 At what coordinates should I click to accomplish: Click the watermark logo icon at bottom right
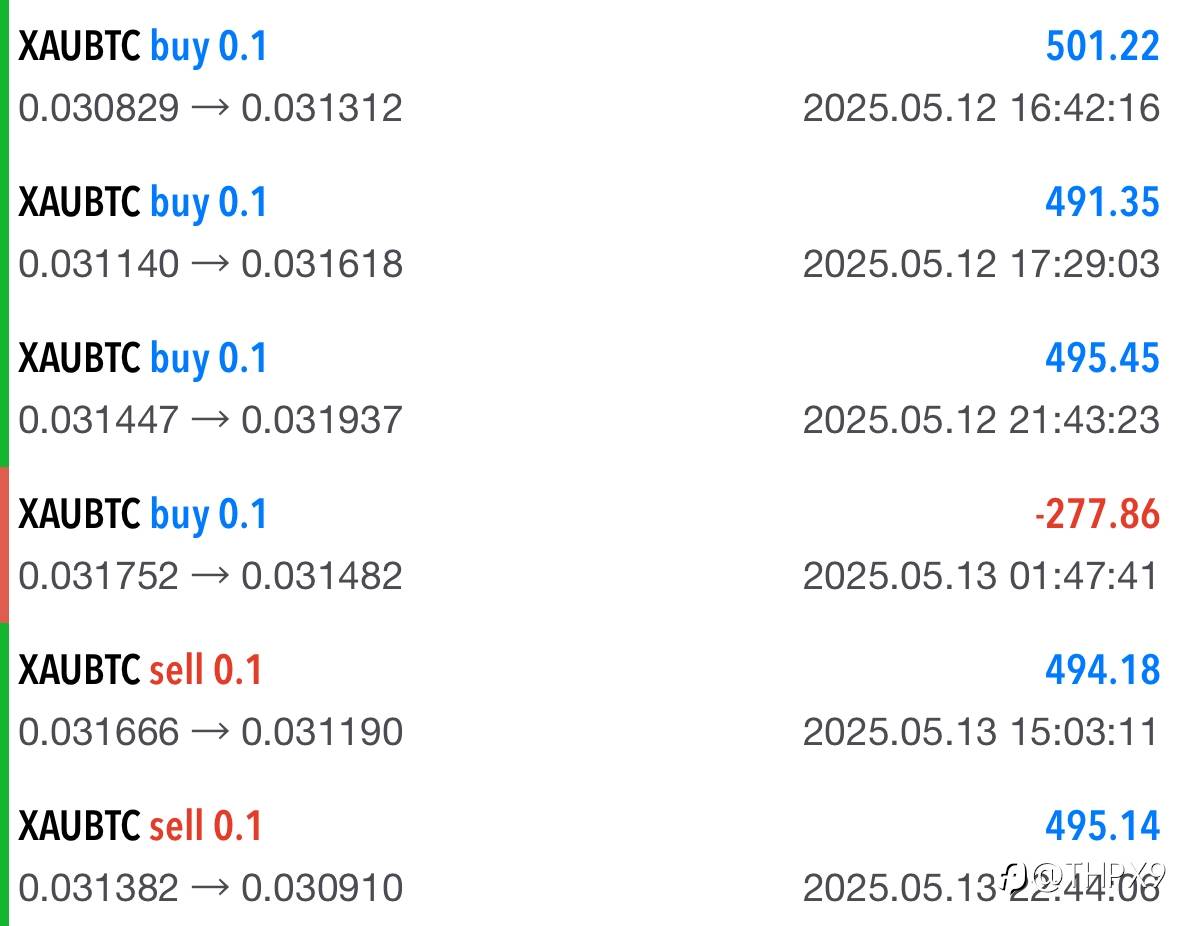click(x=1015, y=876)
